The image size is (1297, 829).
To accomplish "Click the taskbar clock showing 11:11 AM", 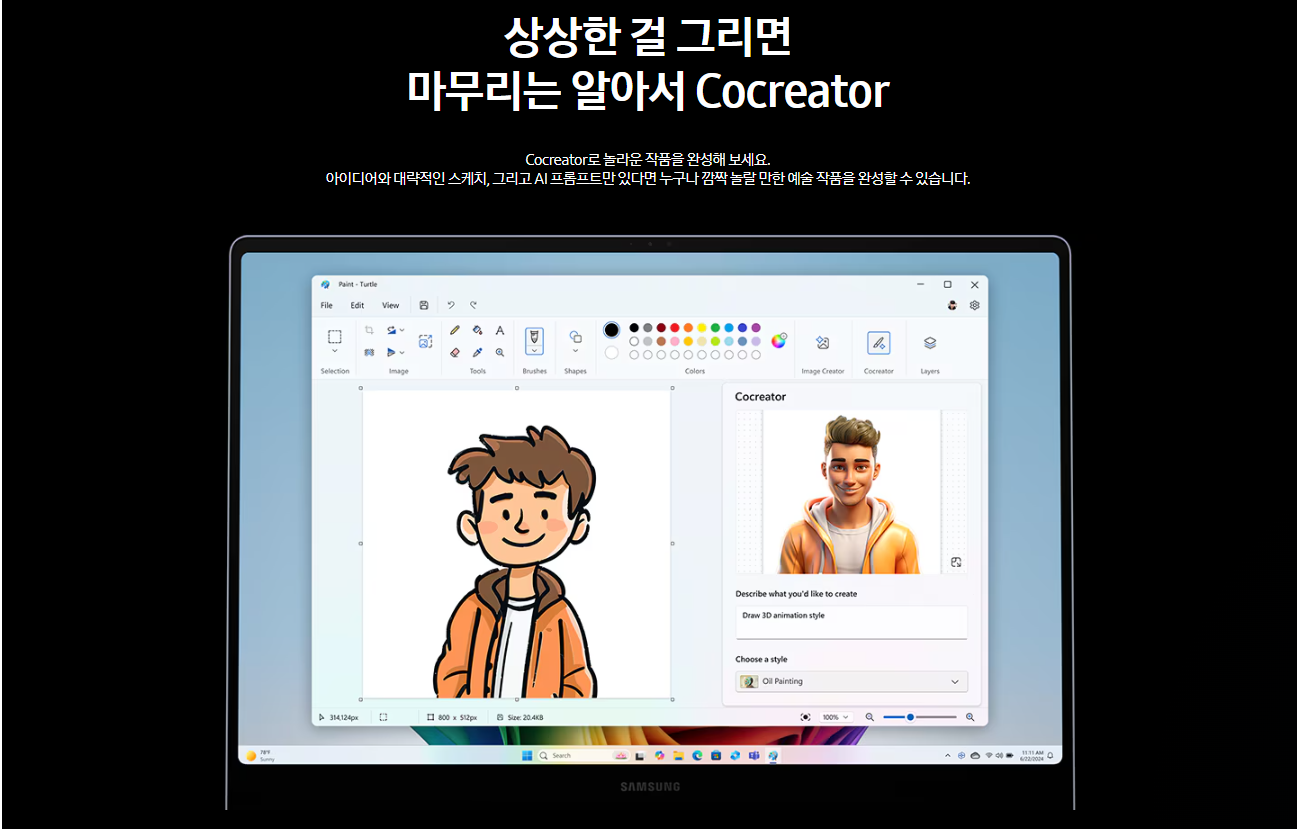I will tap(1033, 755).
